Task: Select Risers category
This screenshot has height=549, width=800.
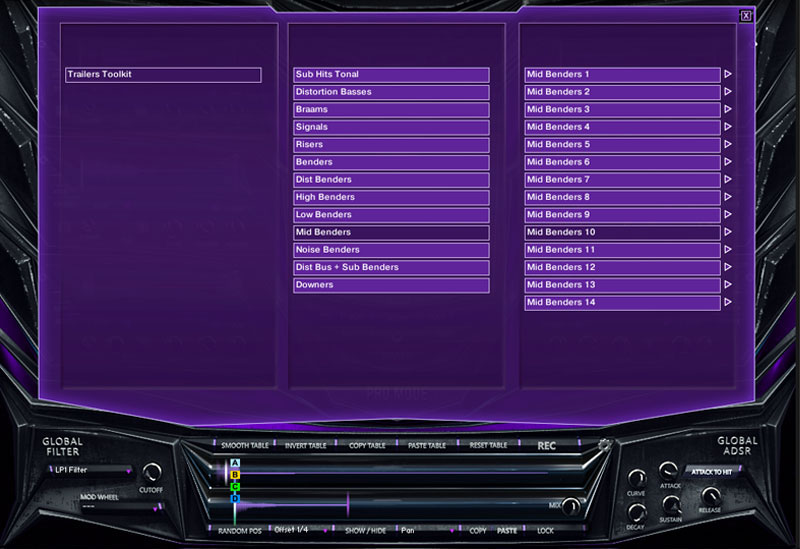Action: tap(391, 144)
